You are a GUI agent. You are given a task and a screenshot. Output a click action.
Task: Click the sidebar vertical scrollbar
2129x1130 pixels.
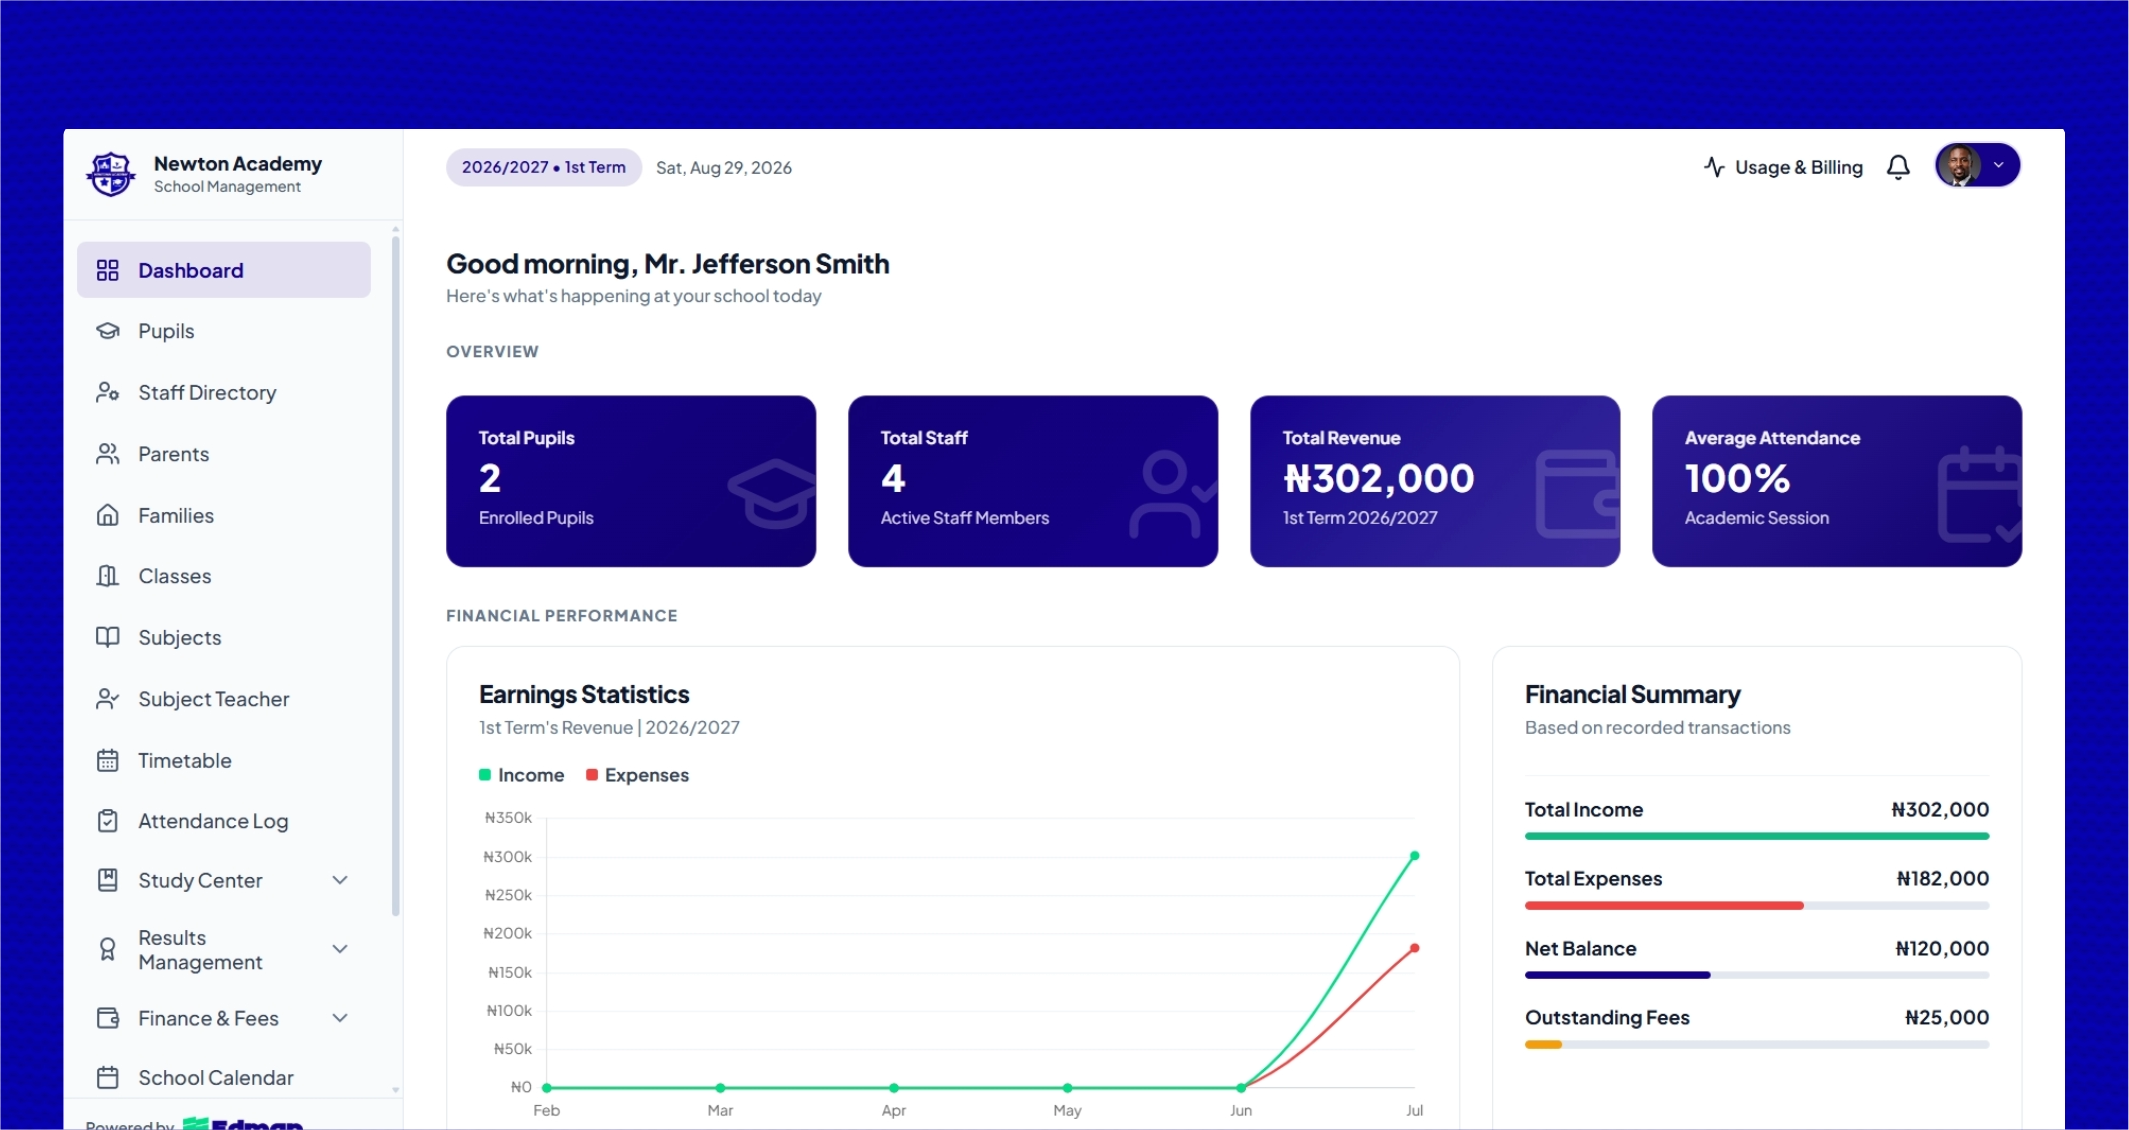pos(396,575)
